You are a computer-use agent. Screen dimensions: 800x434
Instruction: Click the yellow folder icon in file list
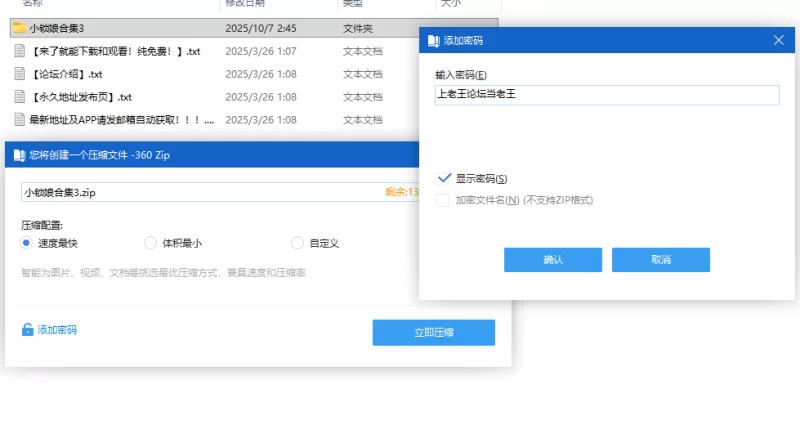19,28
